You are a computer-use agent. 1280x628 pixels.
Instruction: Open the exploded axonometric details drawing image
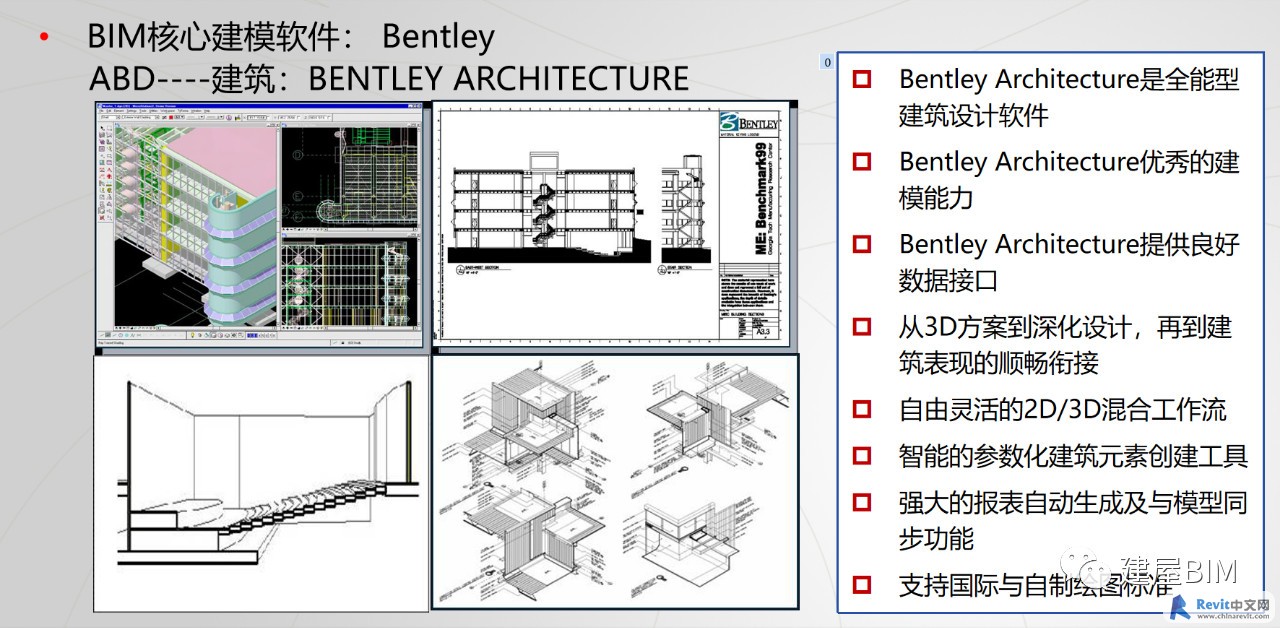(615, 482)
